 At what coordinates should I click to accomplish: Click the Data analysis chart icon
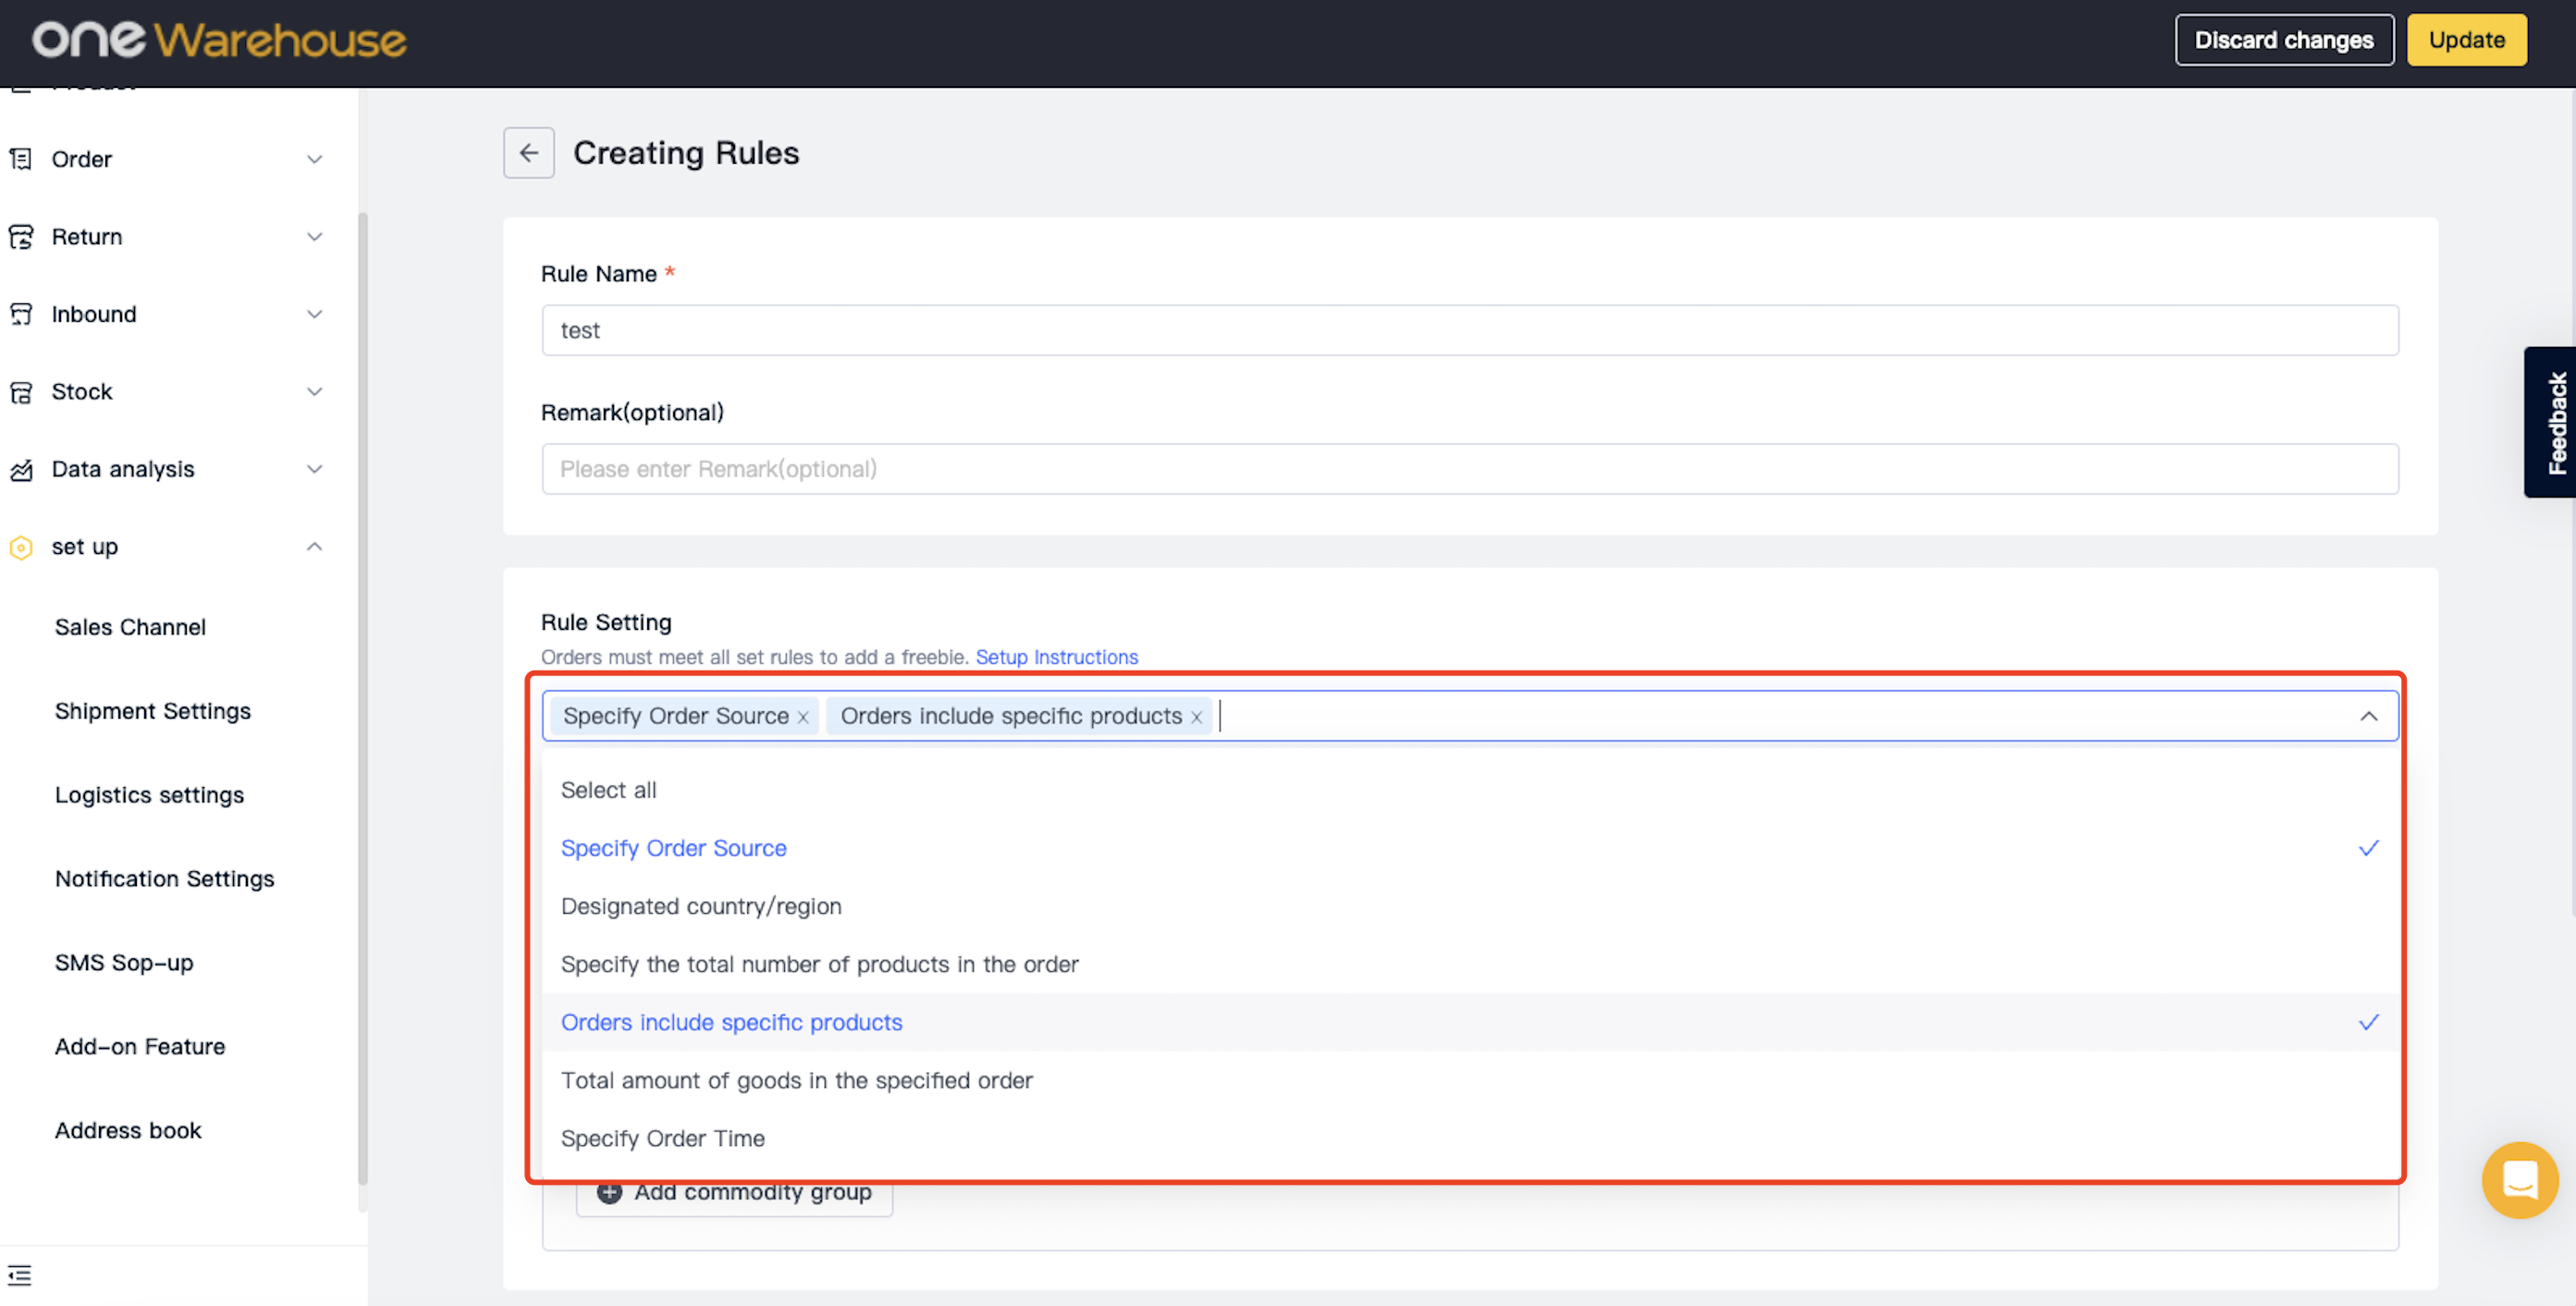pos(21,469)
